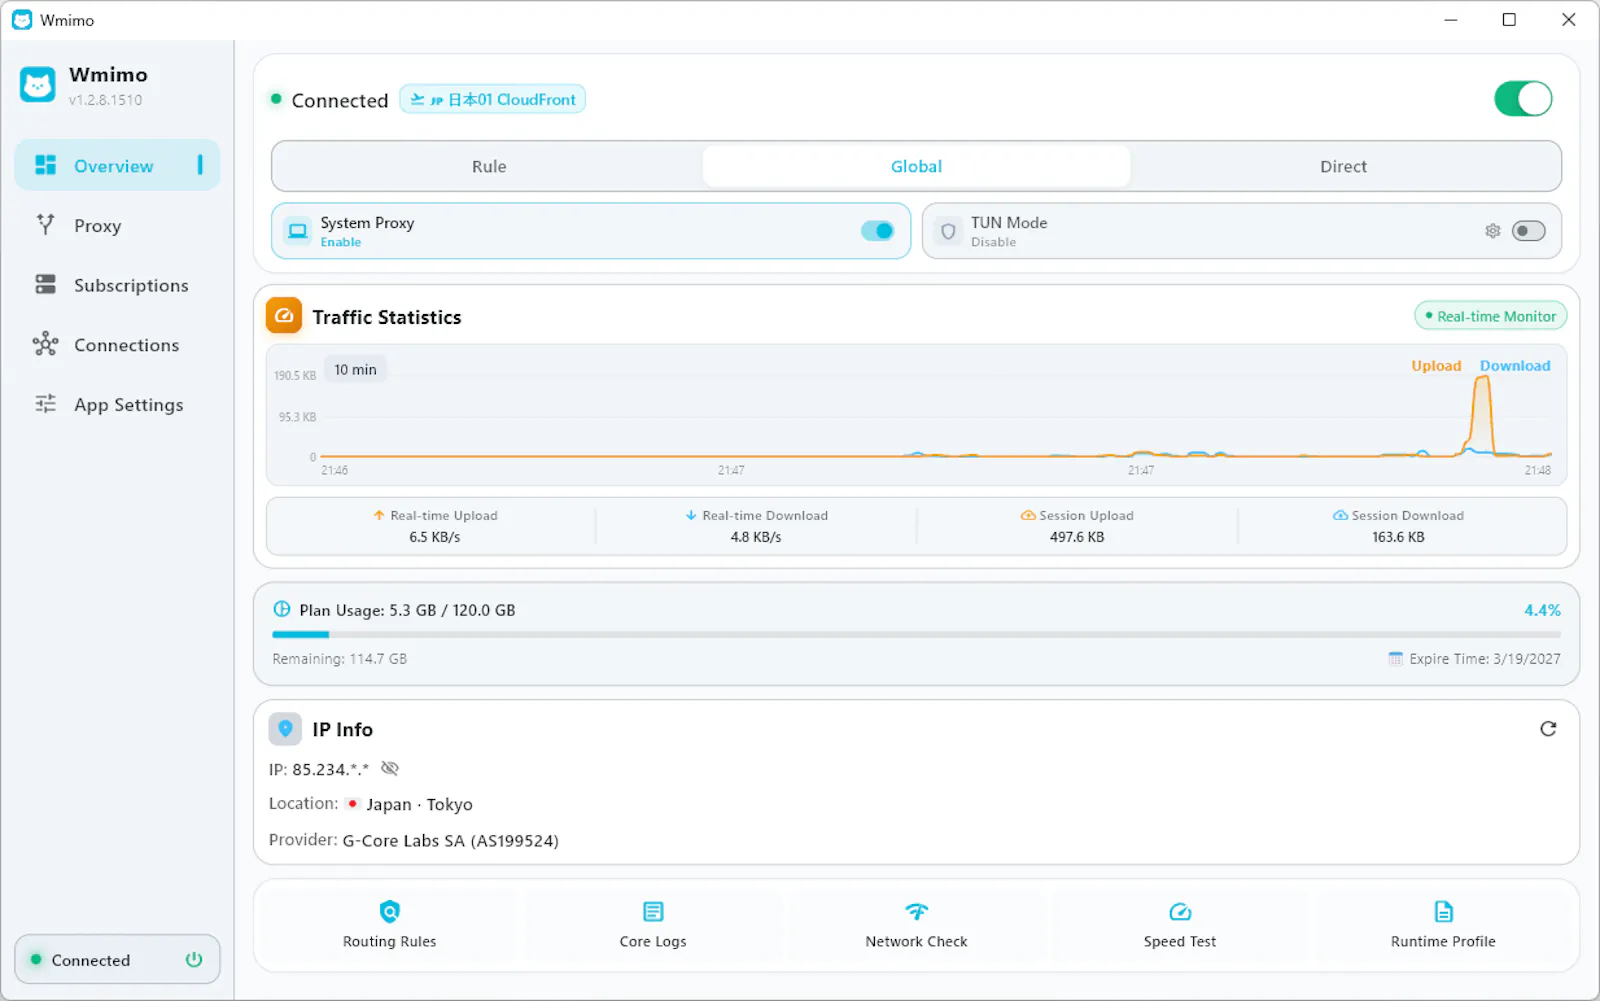The height and width of the screenshot is (1001, 1600).
Task: Enable the TUN Mode toggle
Action: pyautogui.click(x=1528, y=231)
